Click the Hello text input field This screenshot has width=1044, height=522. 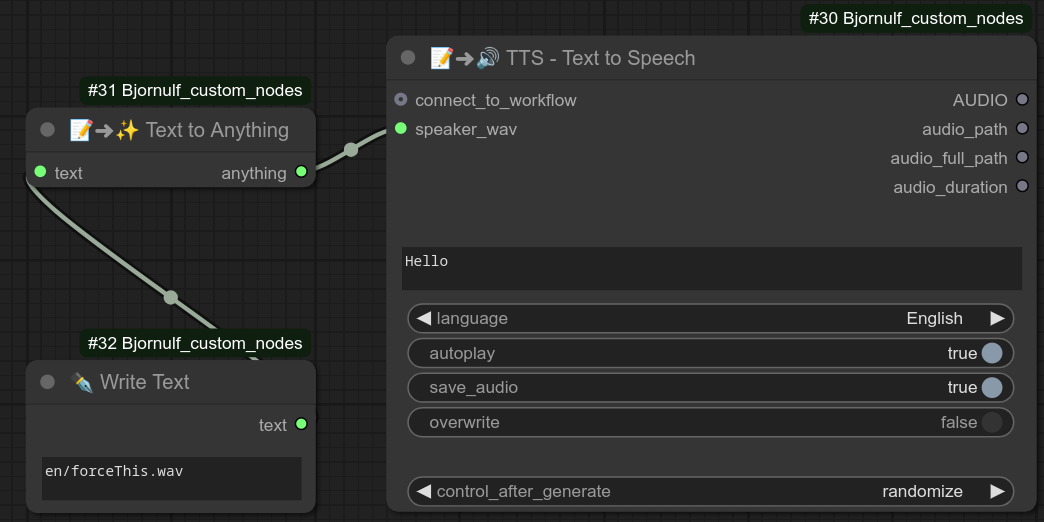pos(711,268)
